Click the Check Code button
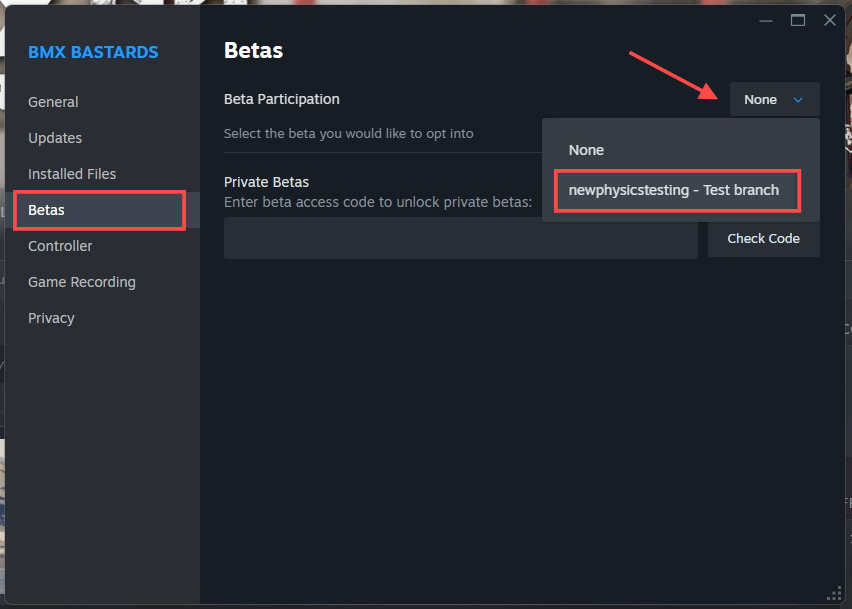This screenshot has width=852, height=609. (763, 238)
